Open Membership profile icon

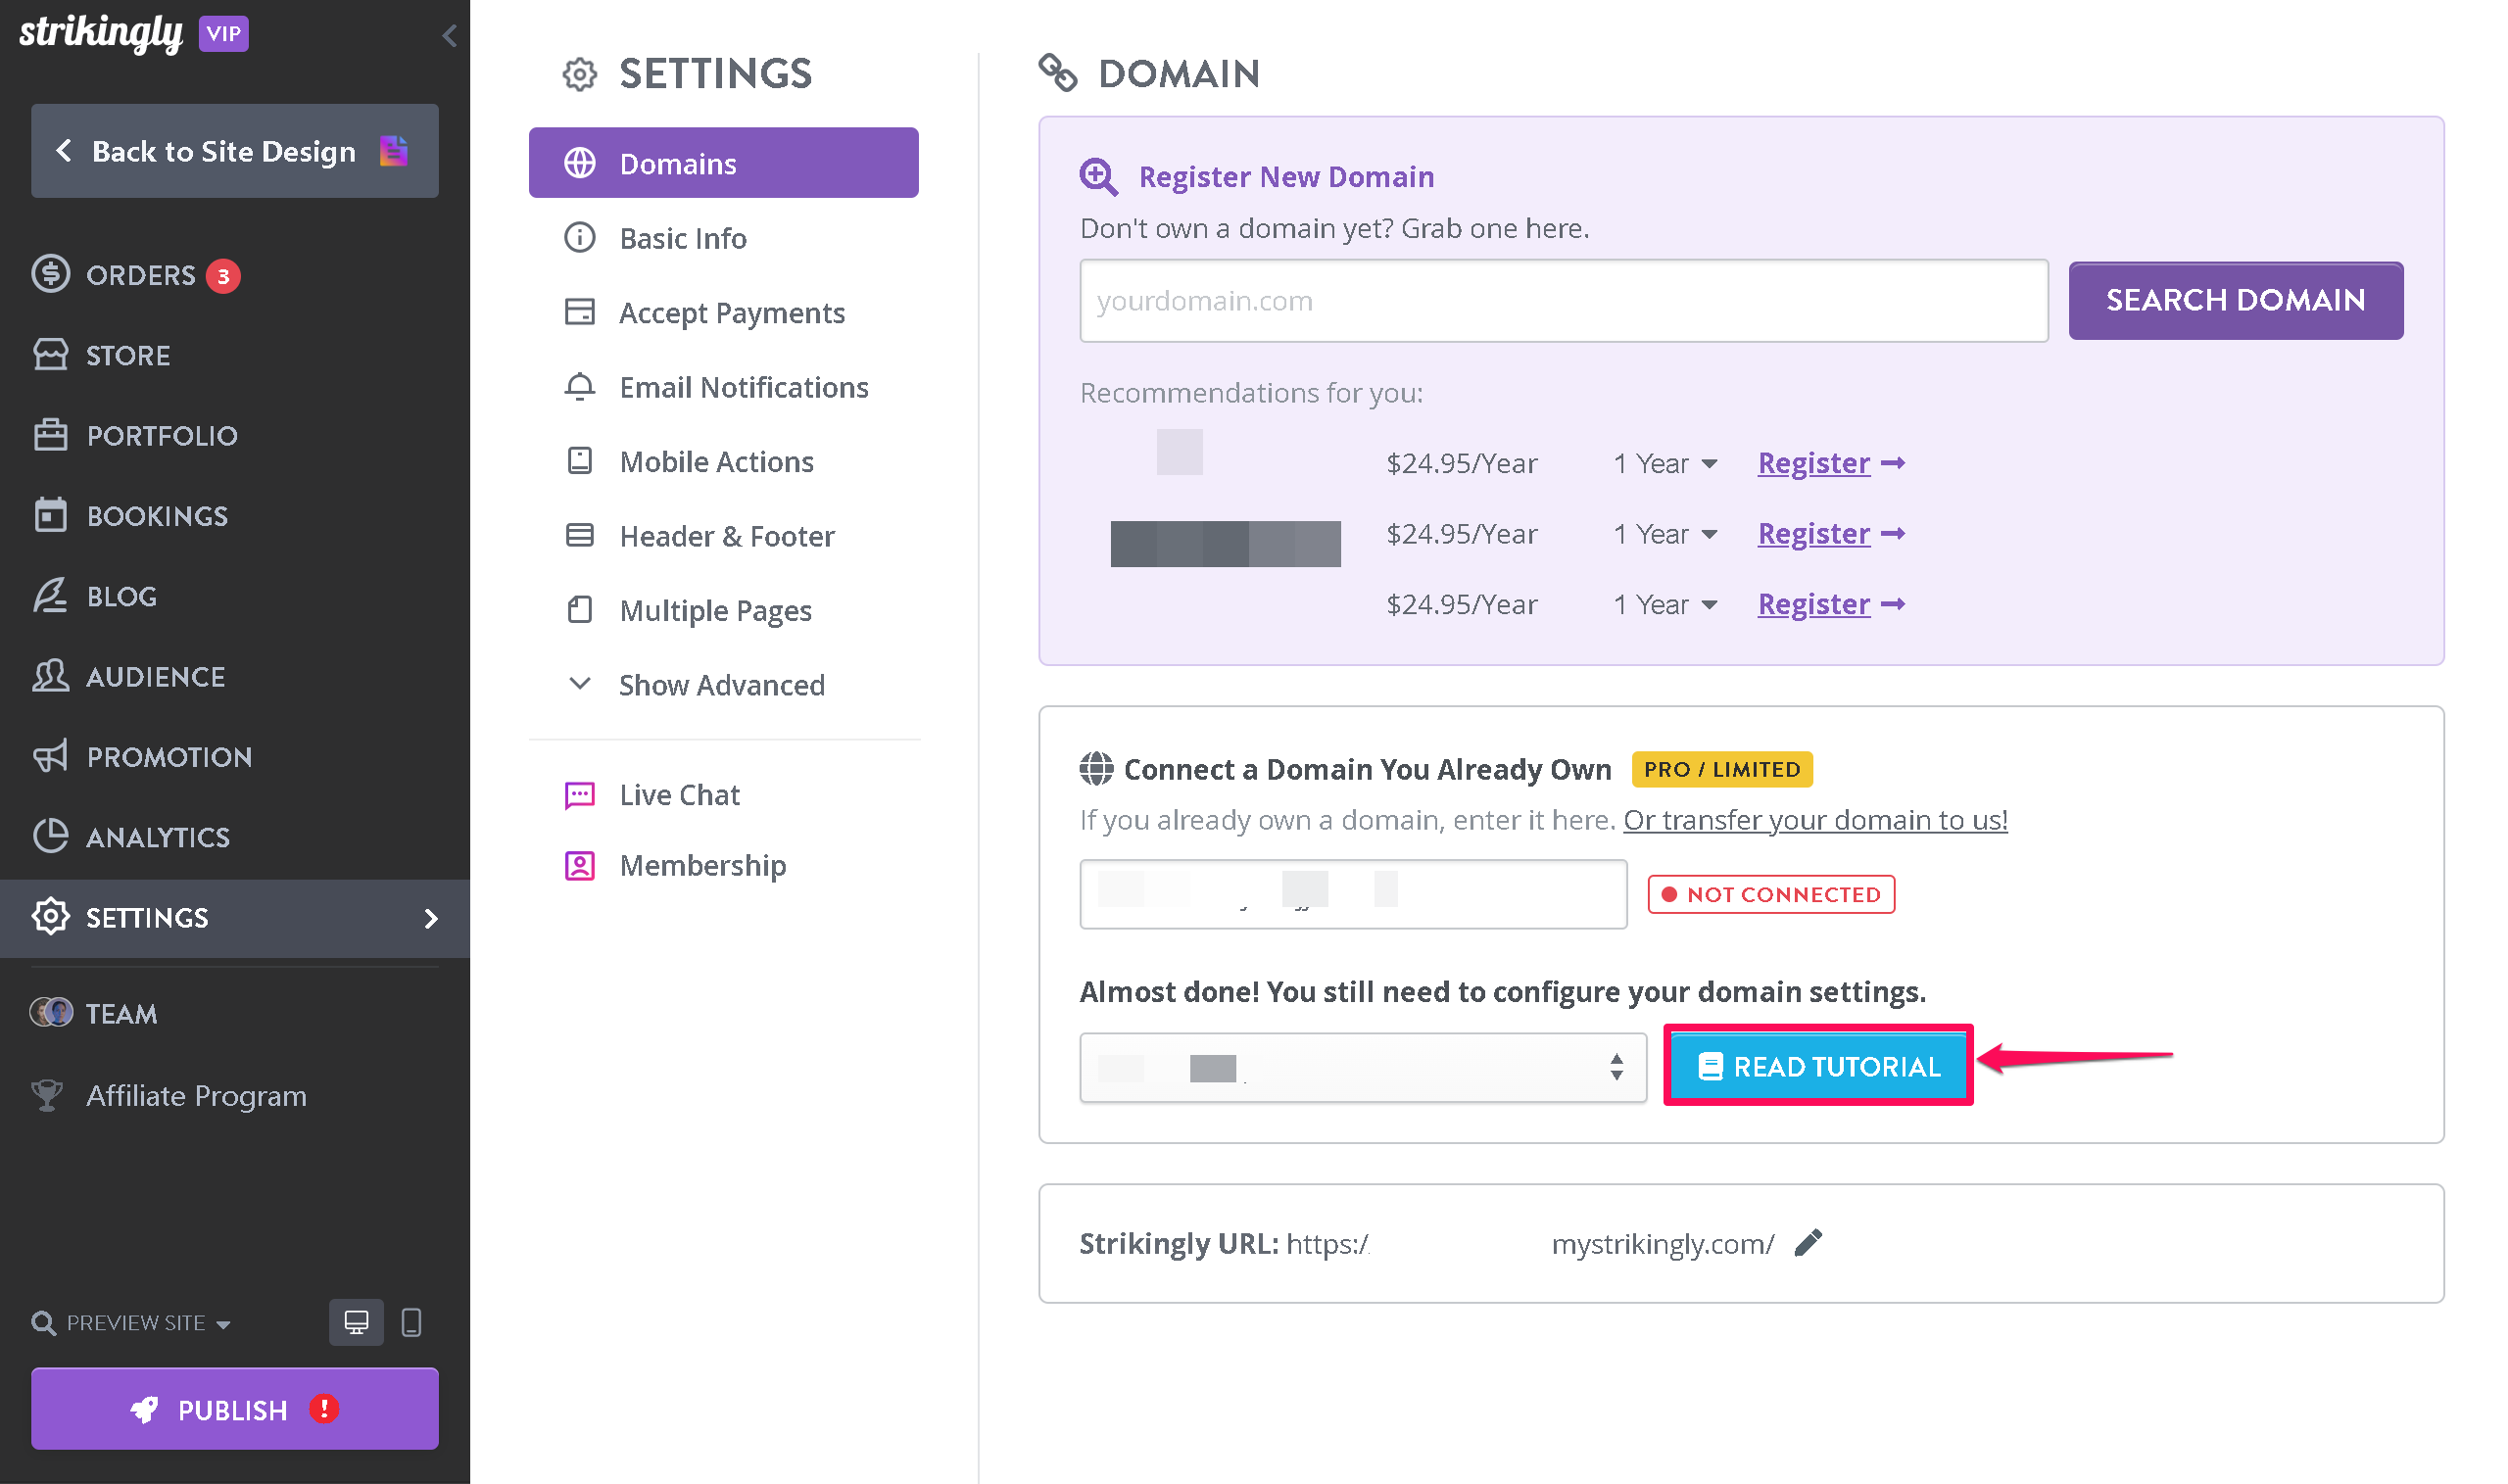click(x=579, y=865)
